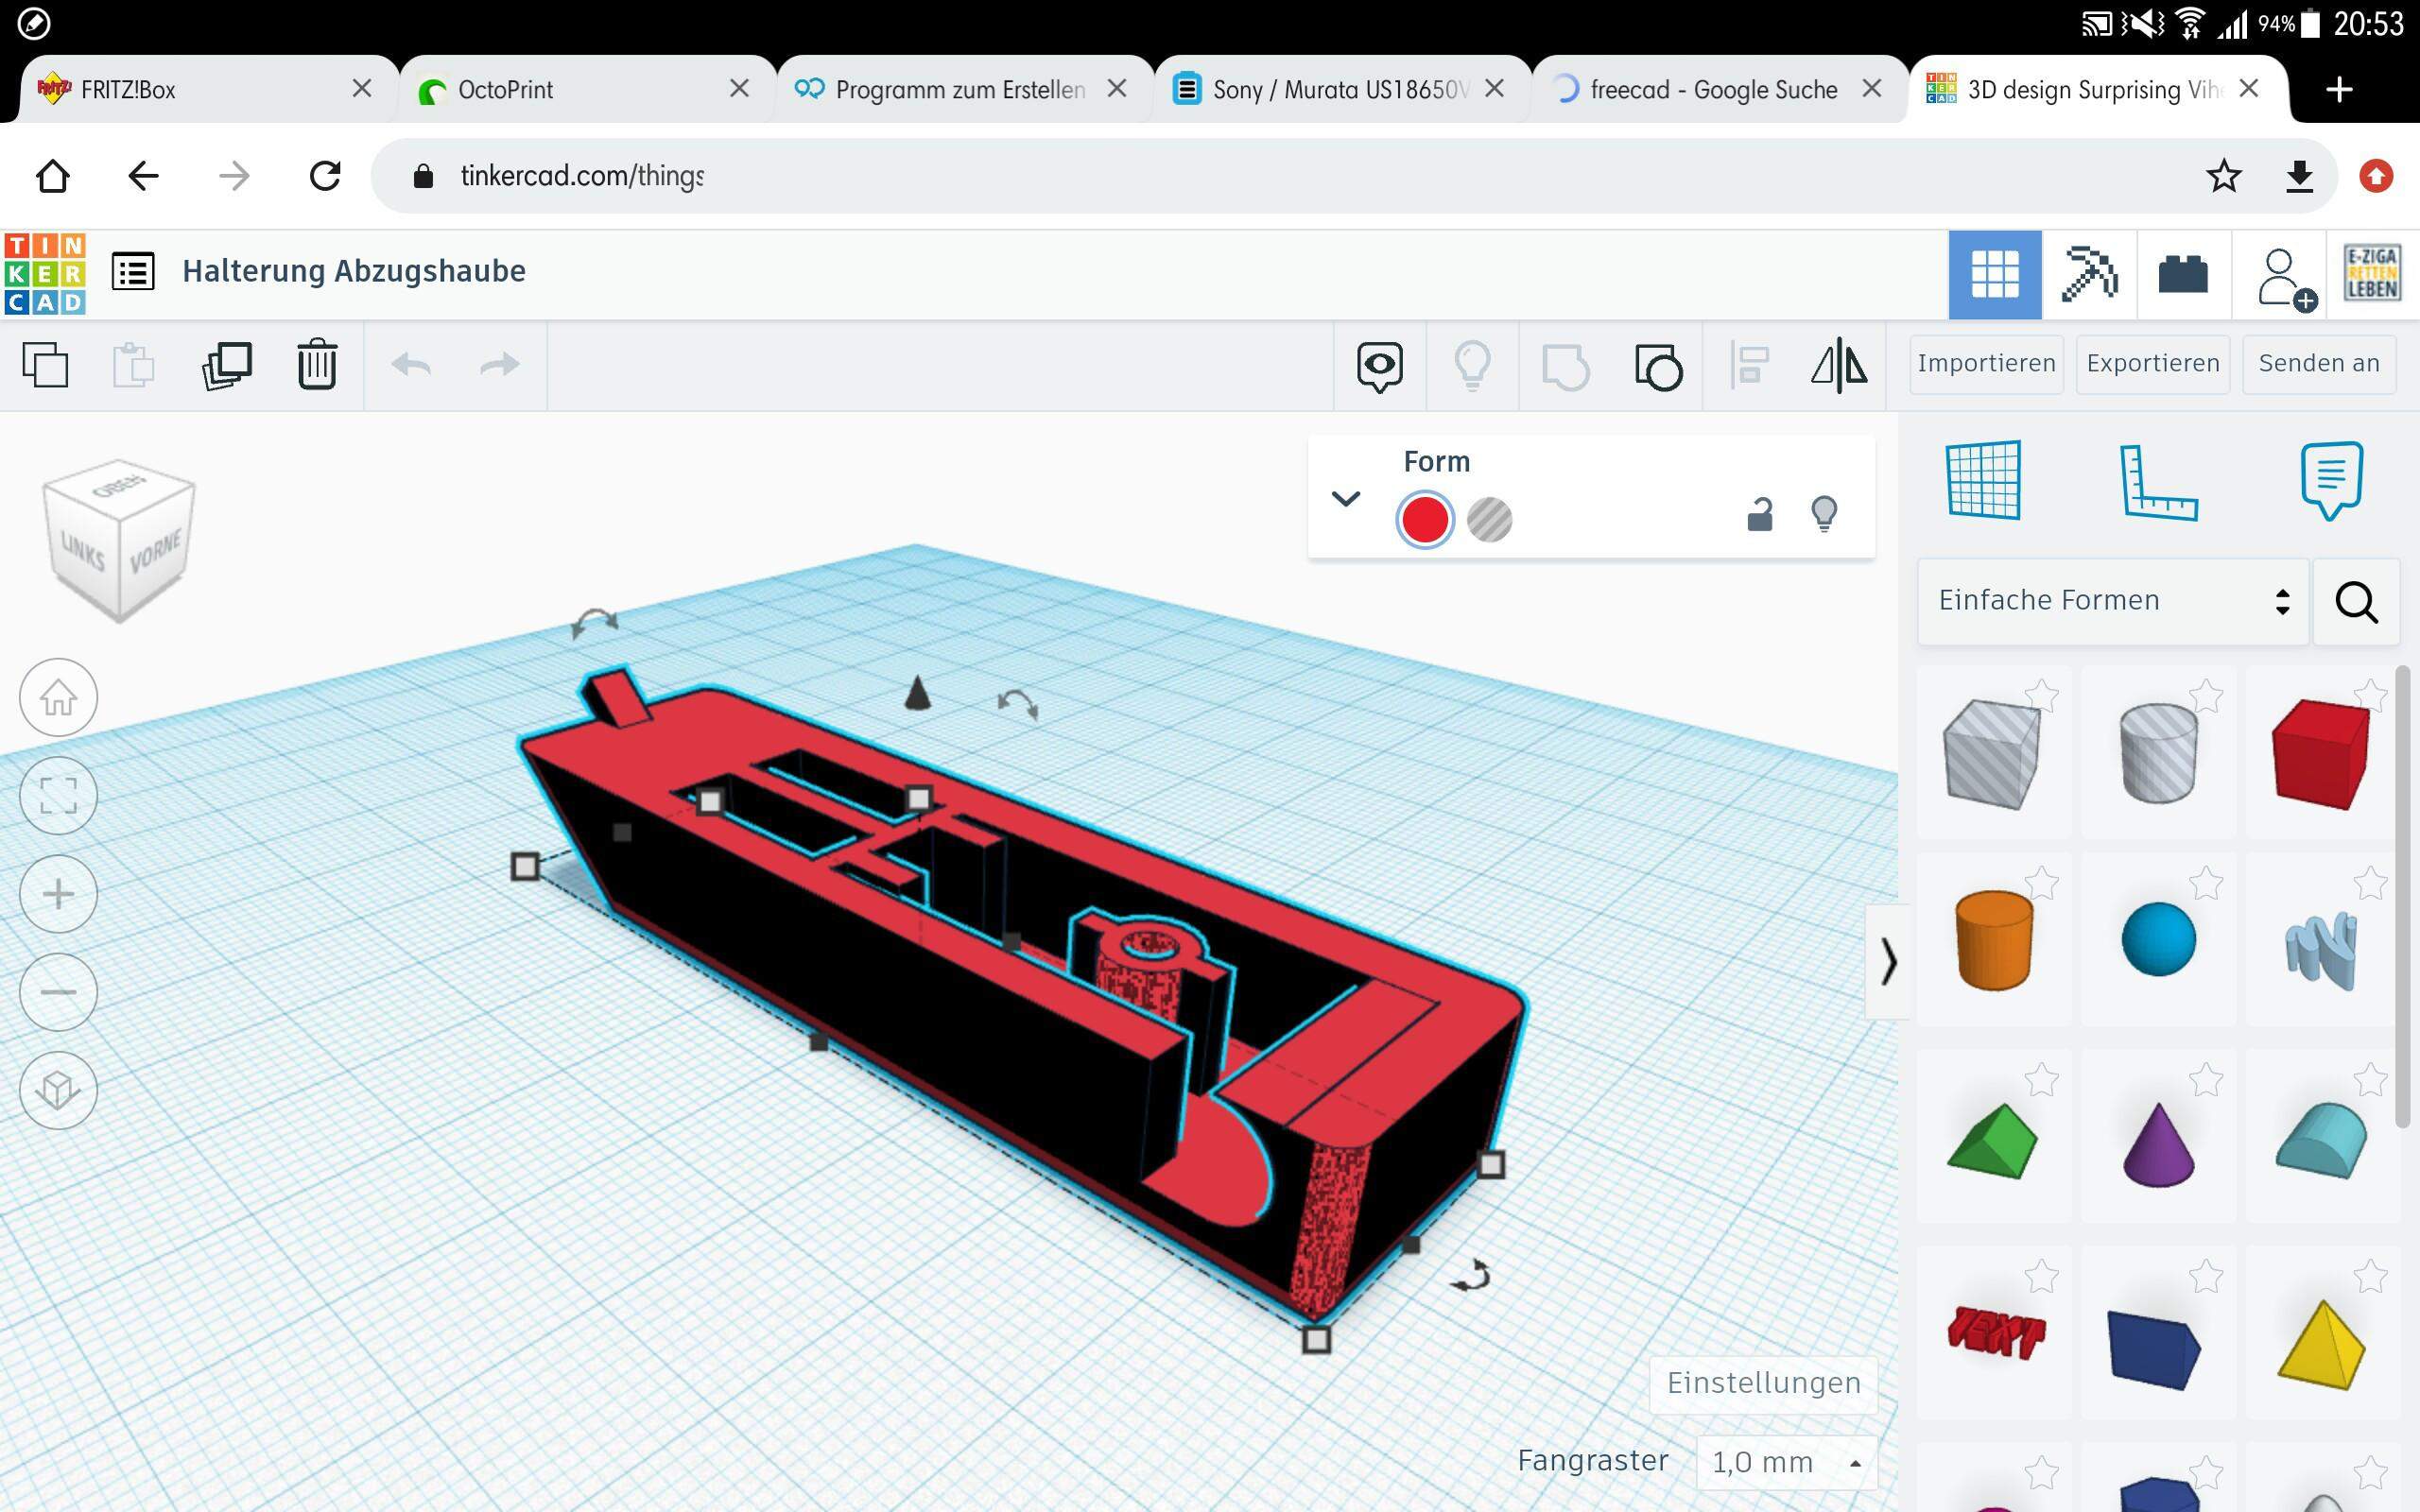2420x1512 pixels.
Task: Click the Exportieren button
Action: point(2152,363)
